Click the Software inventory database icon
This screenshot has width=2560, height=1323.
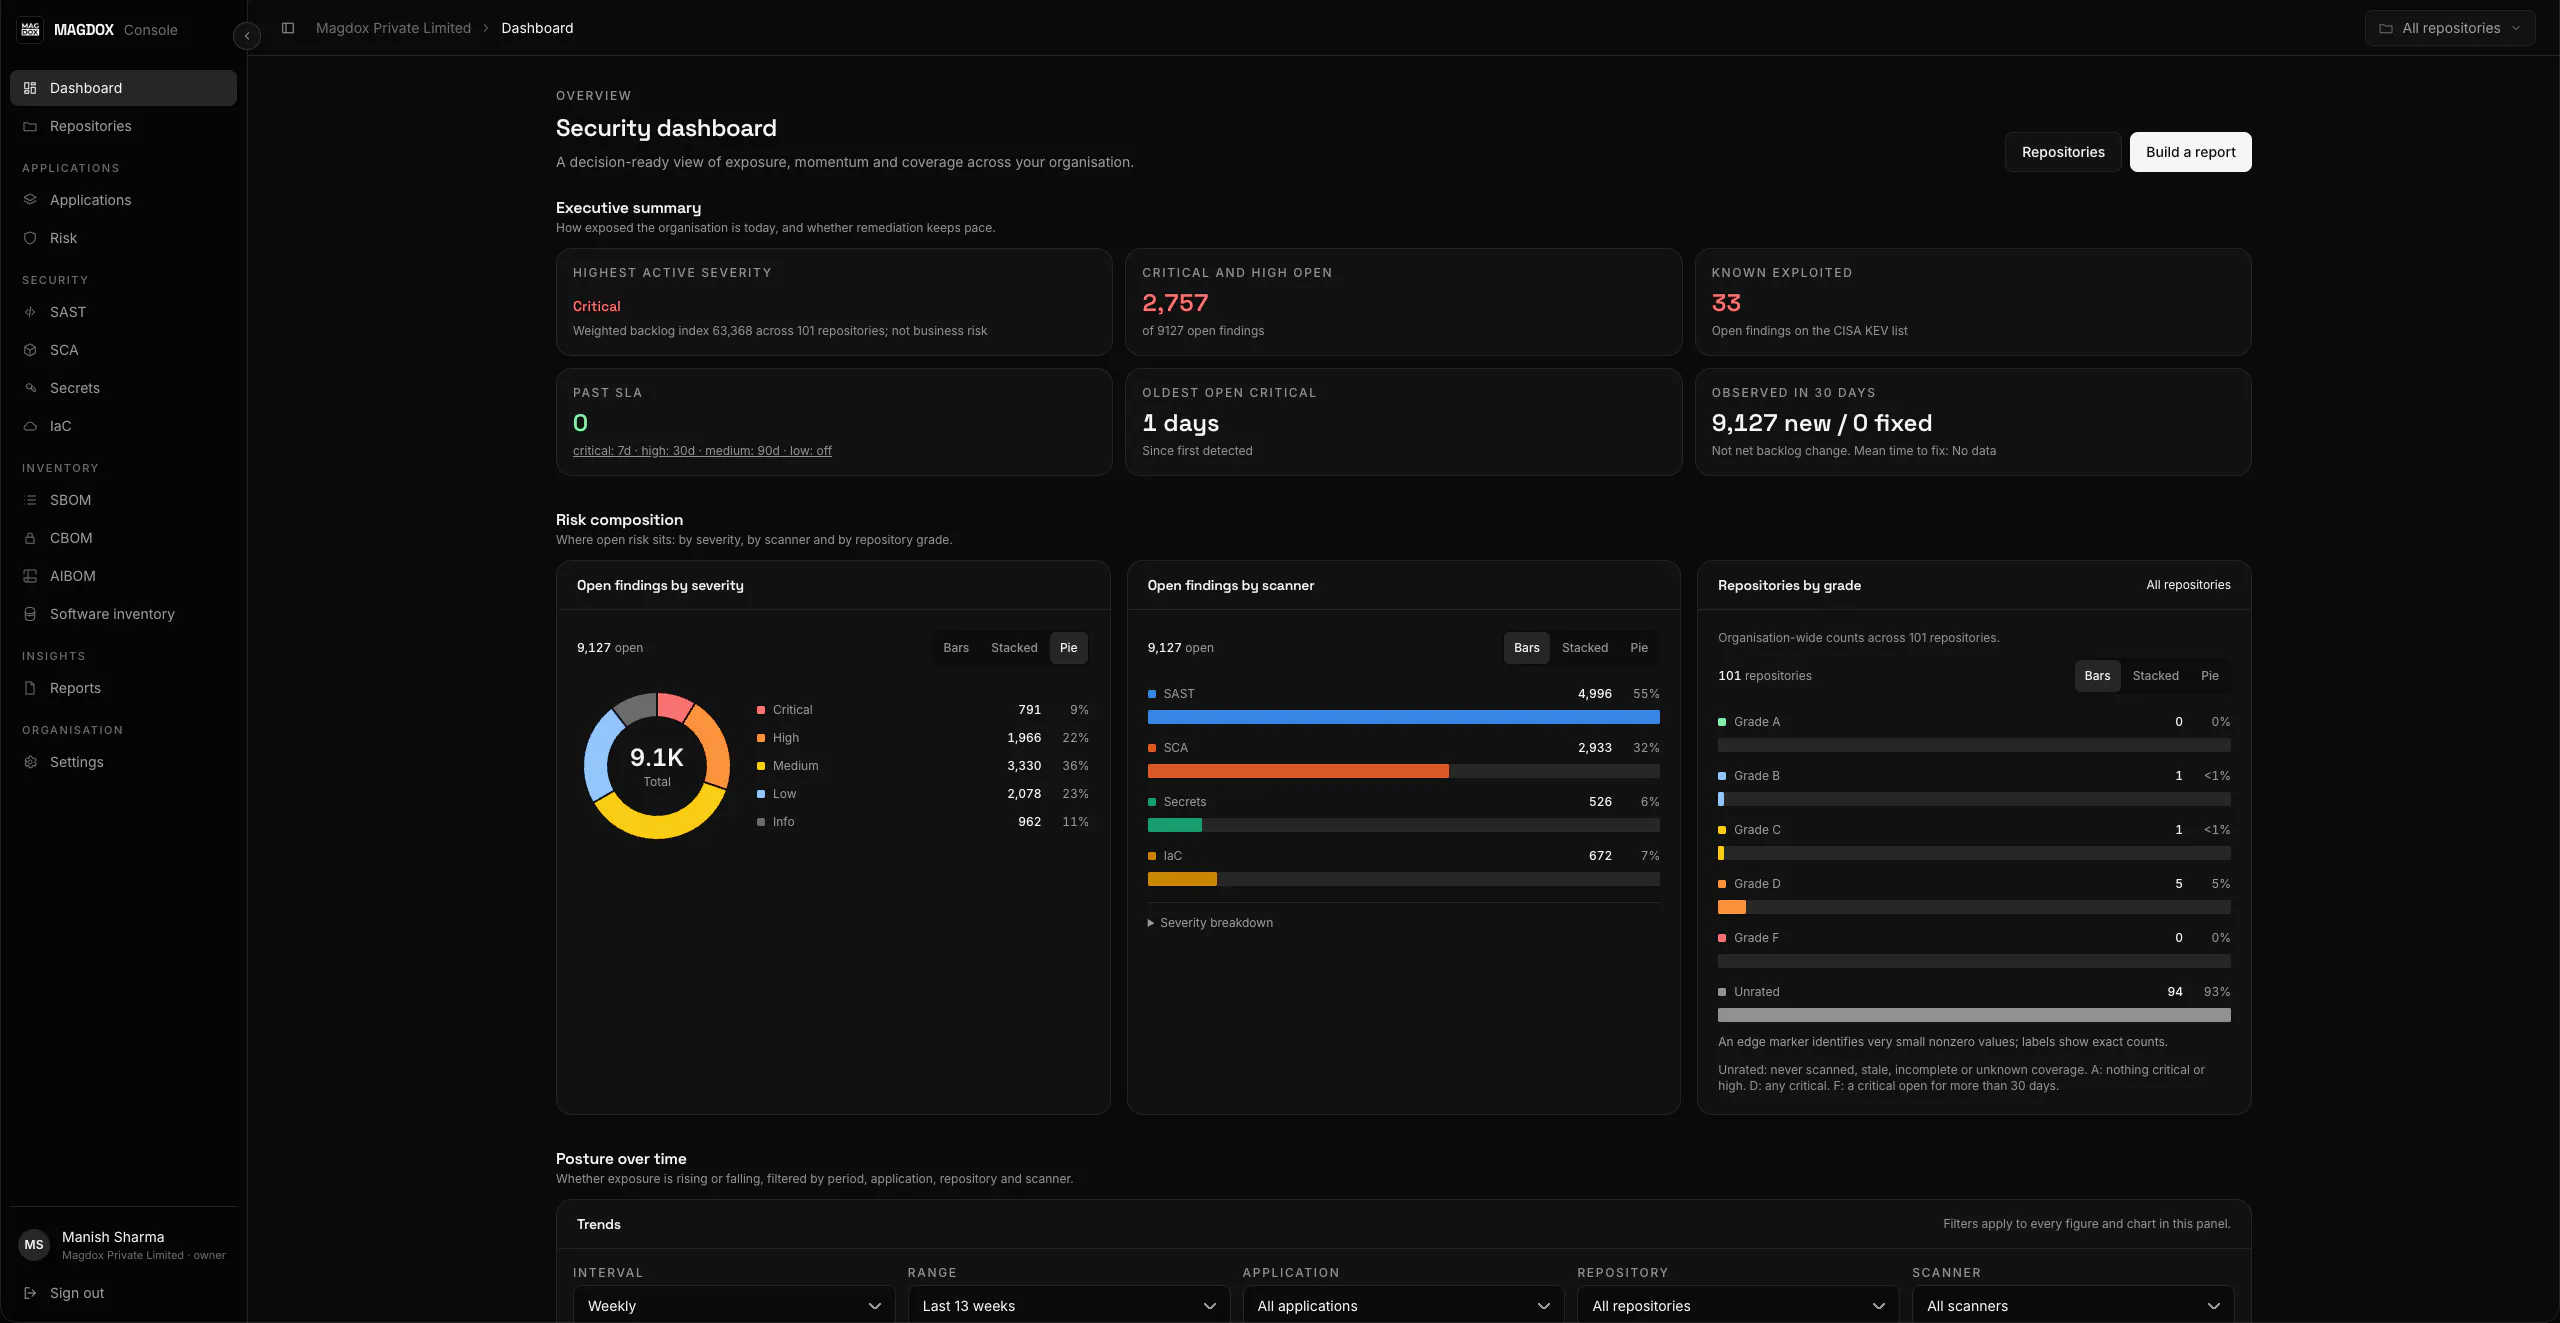point(30,614)
